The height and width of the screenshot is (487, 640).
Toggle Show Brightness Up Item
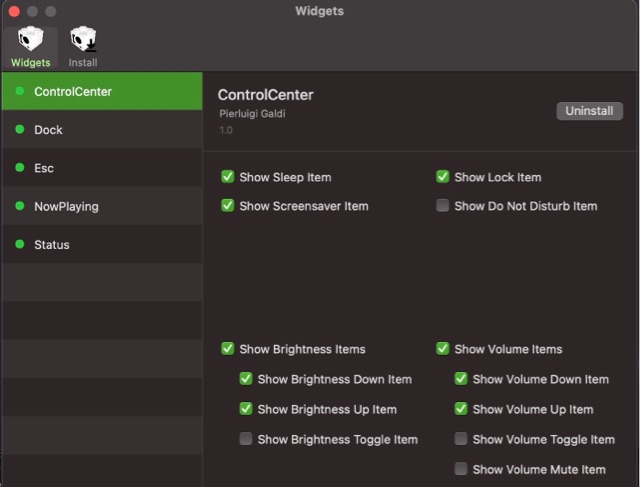pyautogui.click(x=246, y=409)
